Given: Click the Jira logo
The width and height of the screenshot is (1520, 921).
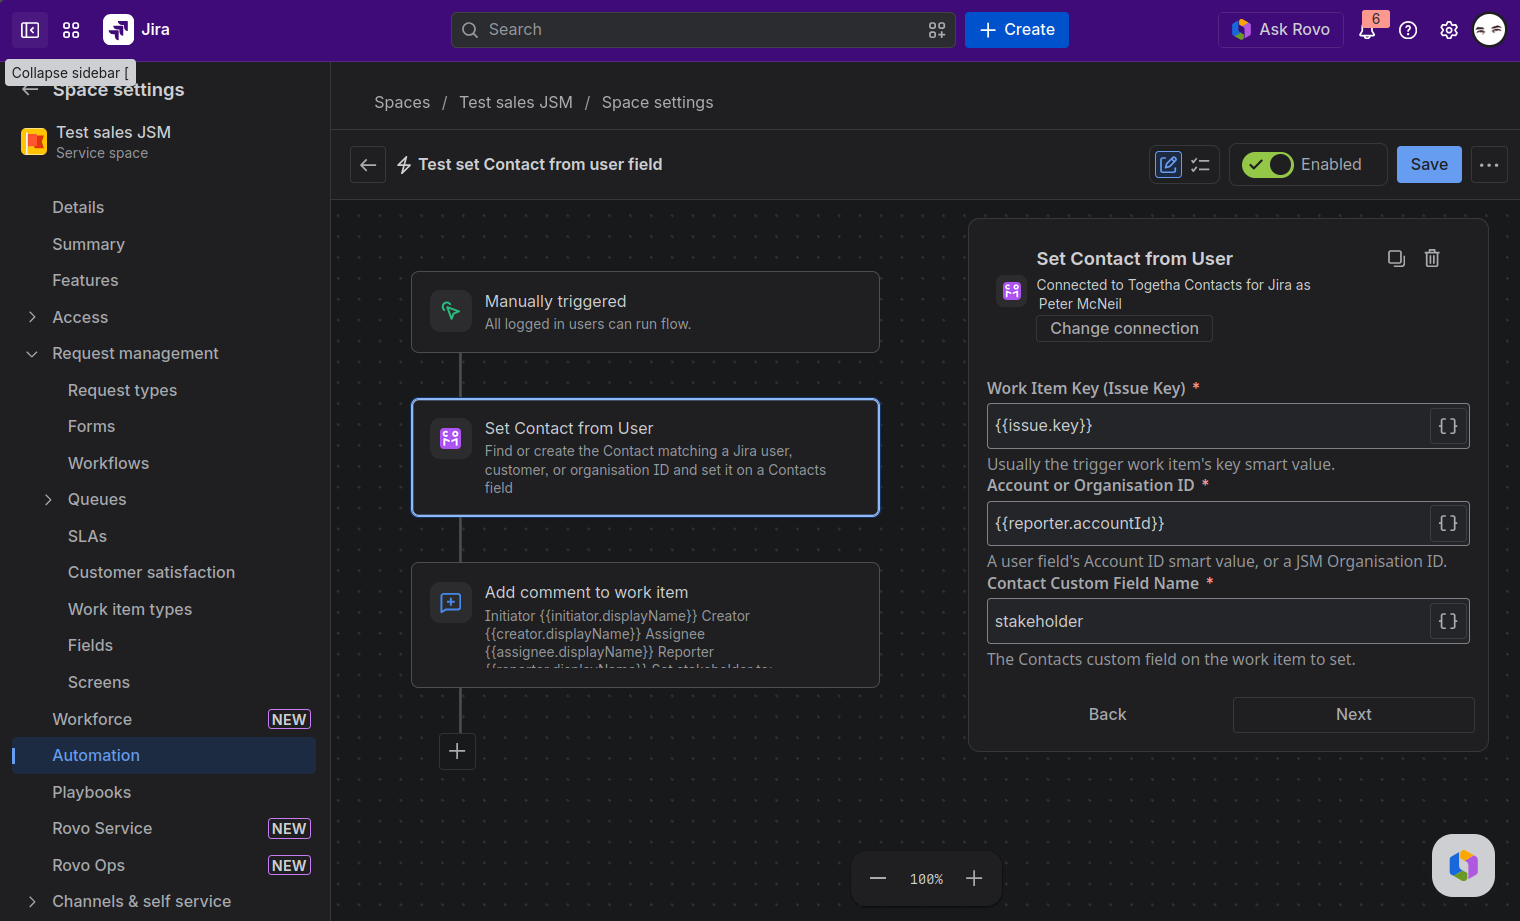Looking at the screenshot, I should click(118, 30).
